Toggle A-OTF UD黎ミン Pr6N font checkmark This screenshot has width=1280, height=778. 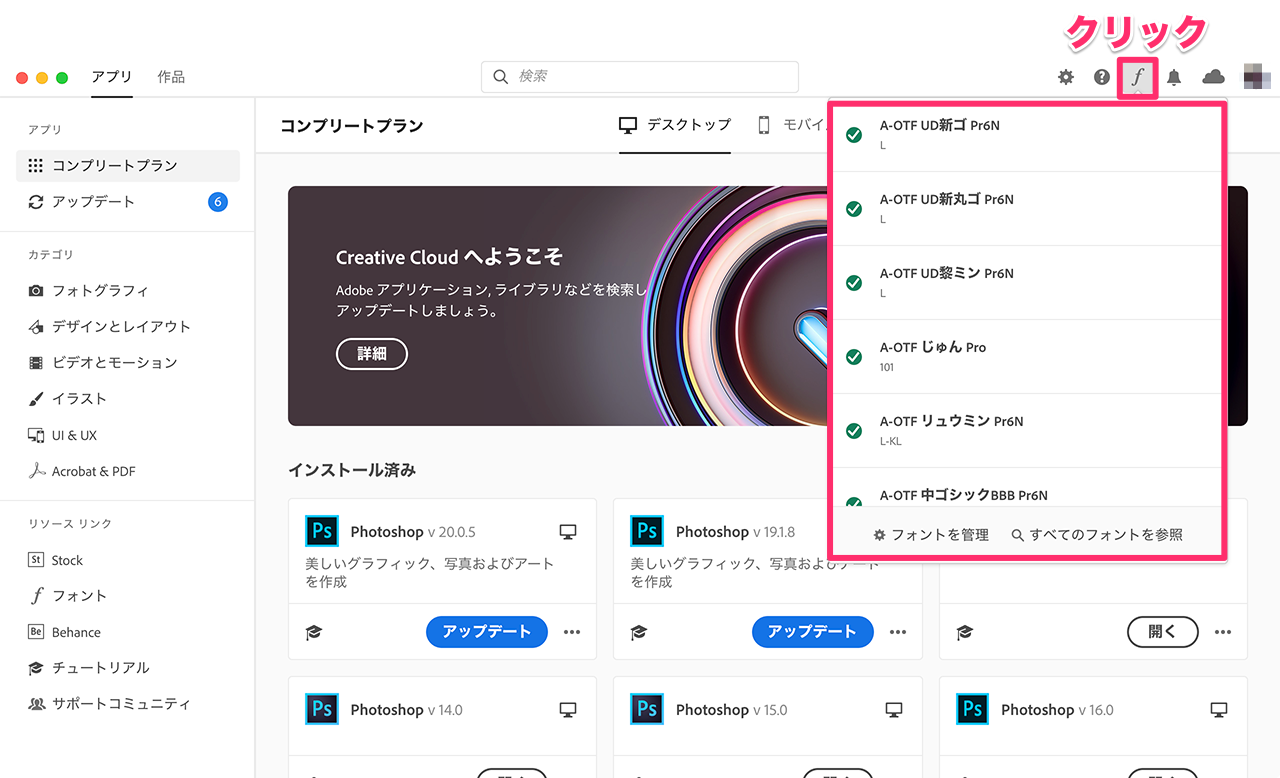(x=854, y=283)
